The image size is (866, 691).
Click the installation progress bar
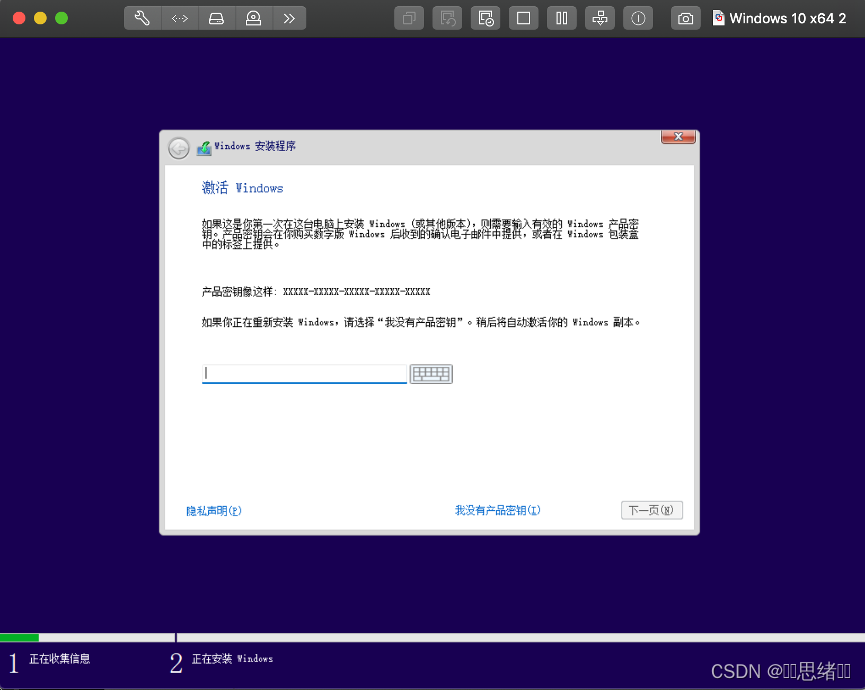coord(432,637)
